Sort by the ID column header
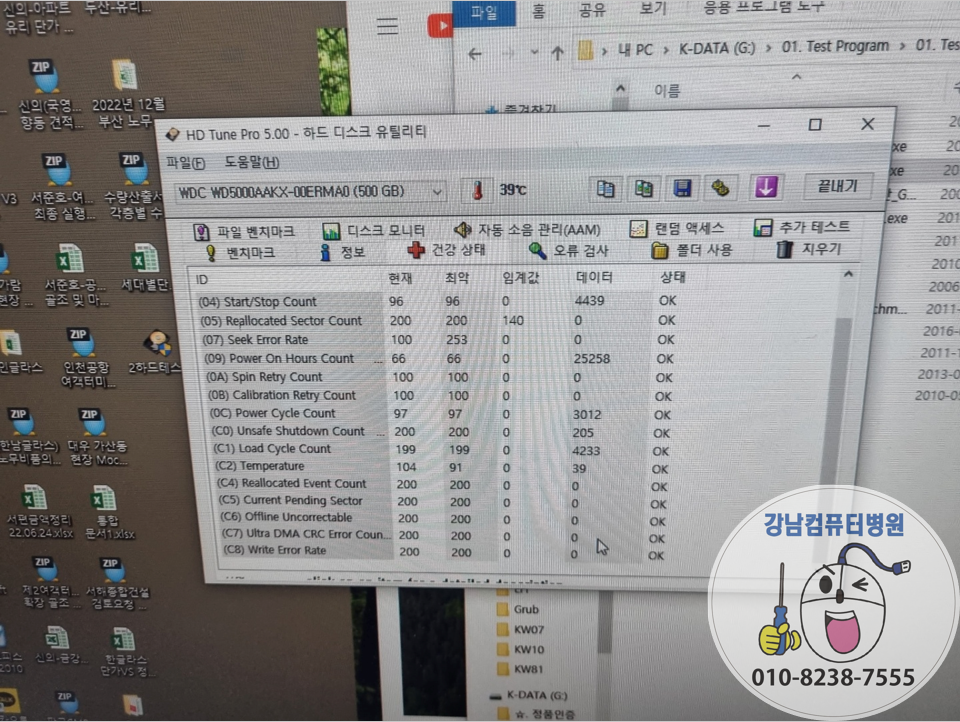This screenshot has width=960, height=722. (x=202, y=280)
